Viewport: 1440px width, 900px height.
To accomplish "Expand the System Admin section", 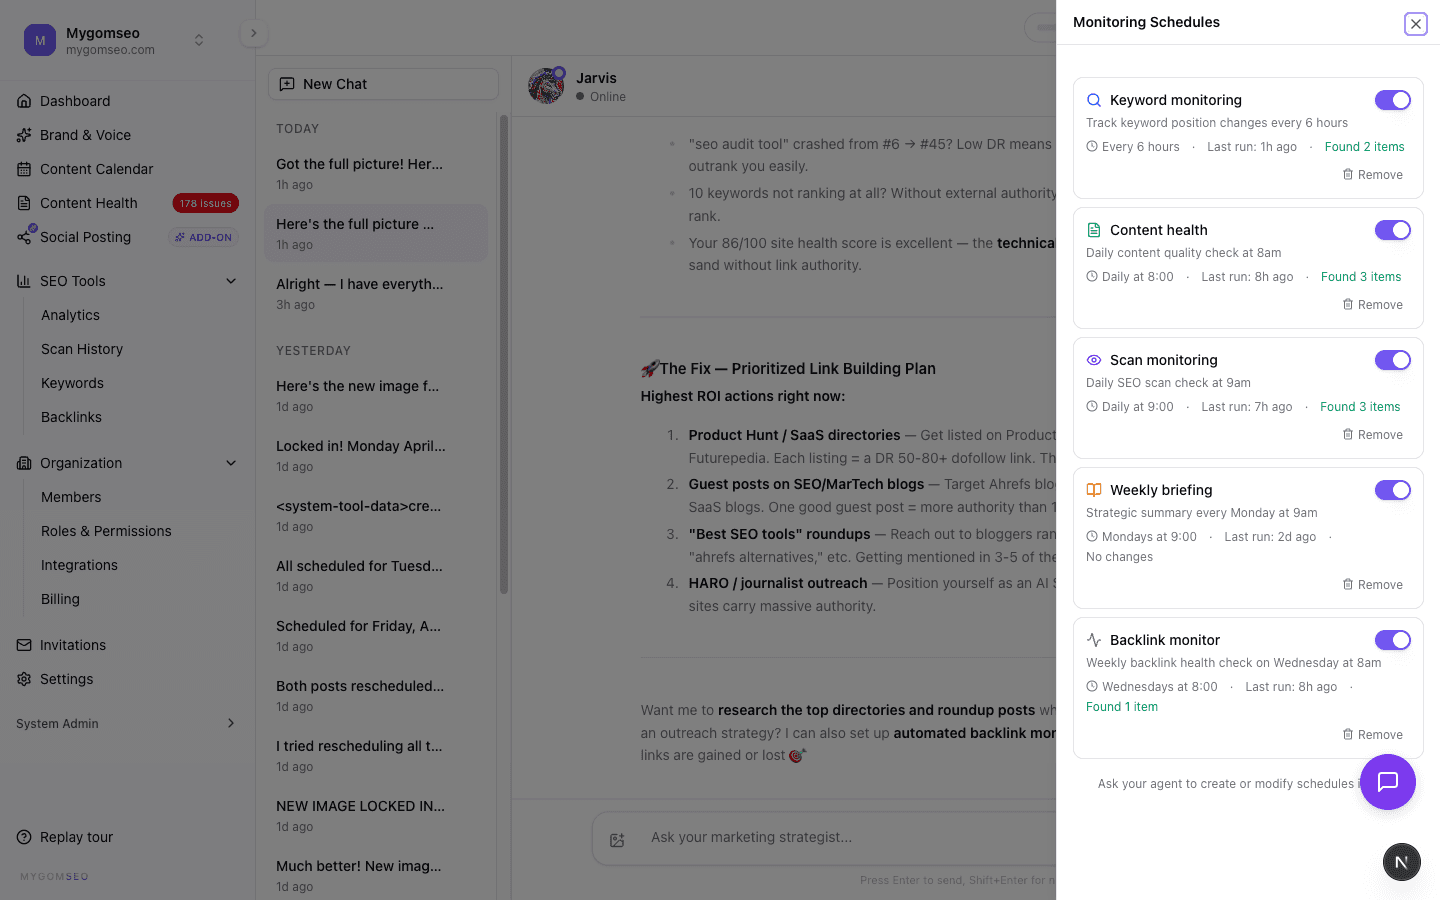I will (x=231, y=723).
